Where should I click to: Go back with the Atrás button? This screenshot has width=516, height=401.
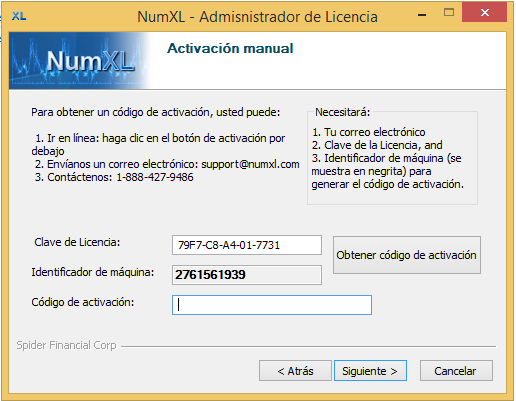(x=295, y=370)
